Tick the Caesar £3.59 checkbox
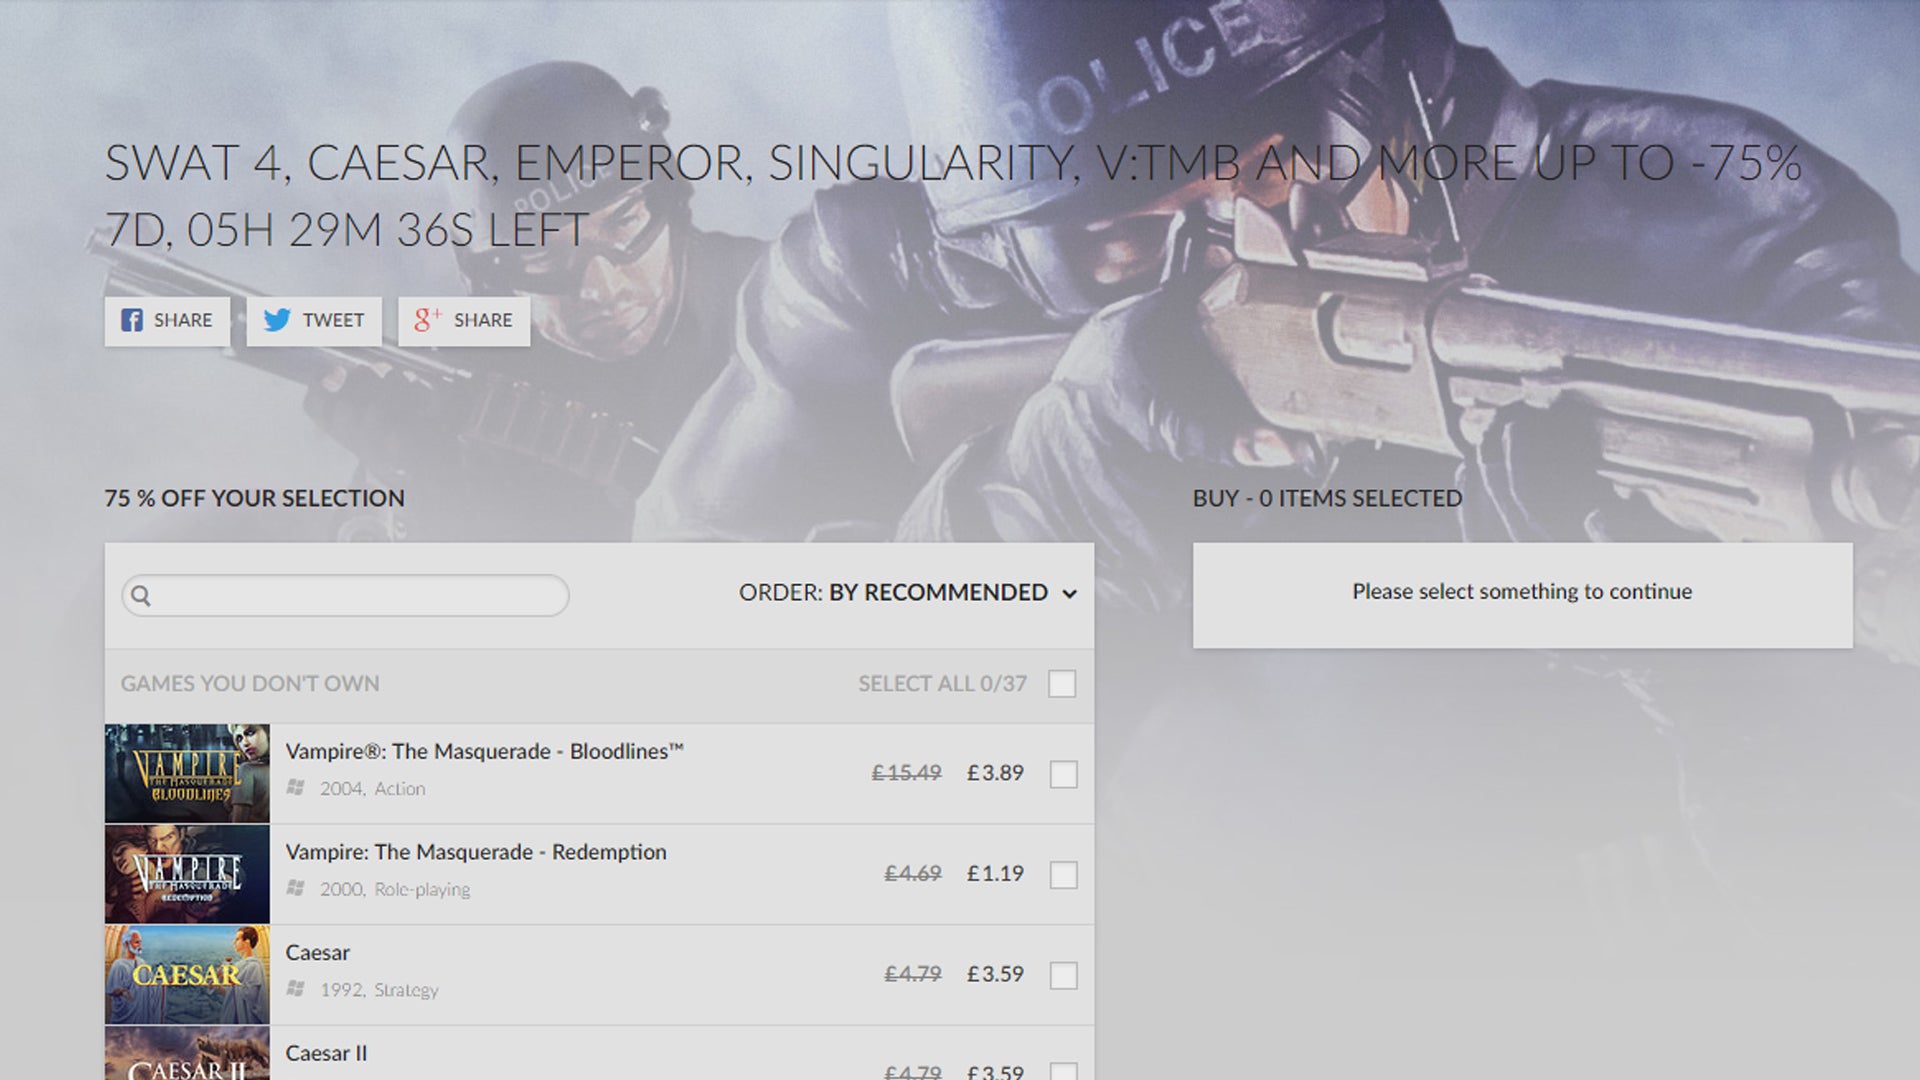The width and height of the screenshot is (1920, 1080). tap(1063, 975)
